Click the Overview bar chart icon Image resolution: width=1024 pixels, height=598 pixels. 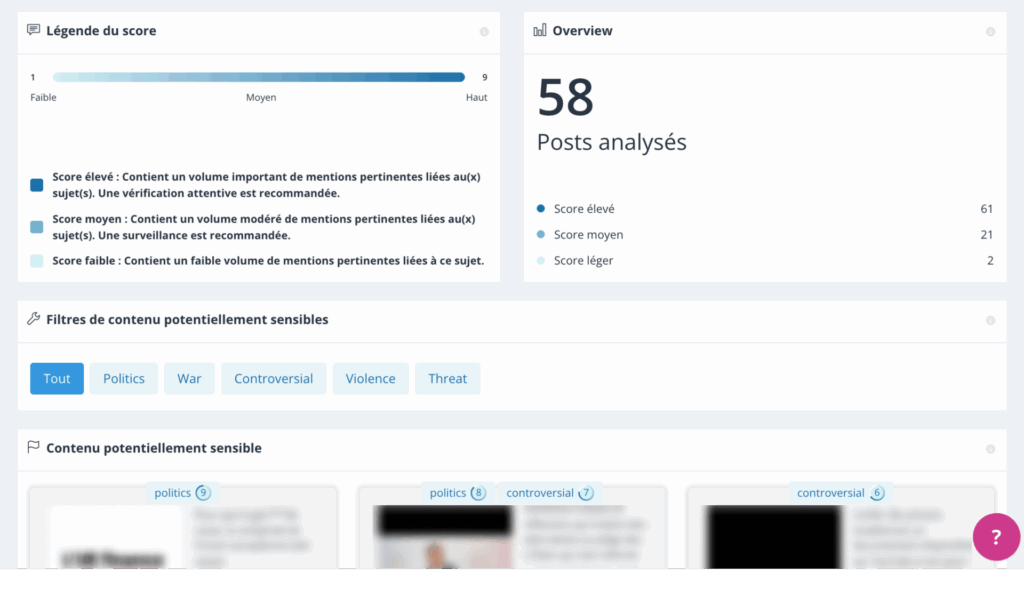coord(540,31)
